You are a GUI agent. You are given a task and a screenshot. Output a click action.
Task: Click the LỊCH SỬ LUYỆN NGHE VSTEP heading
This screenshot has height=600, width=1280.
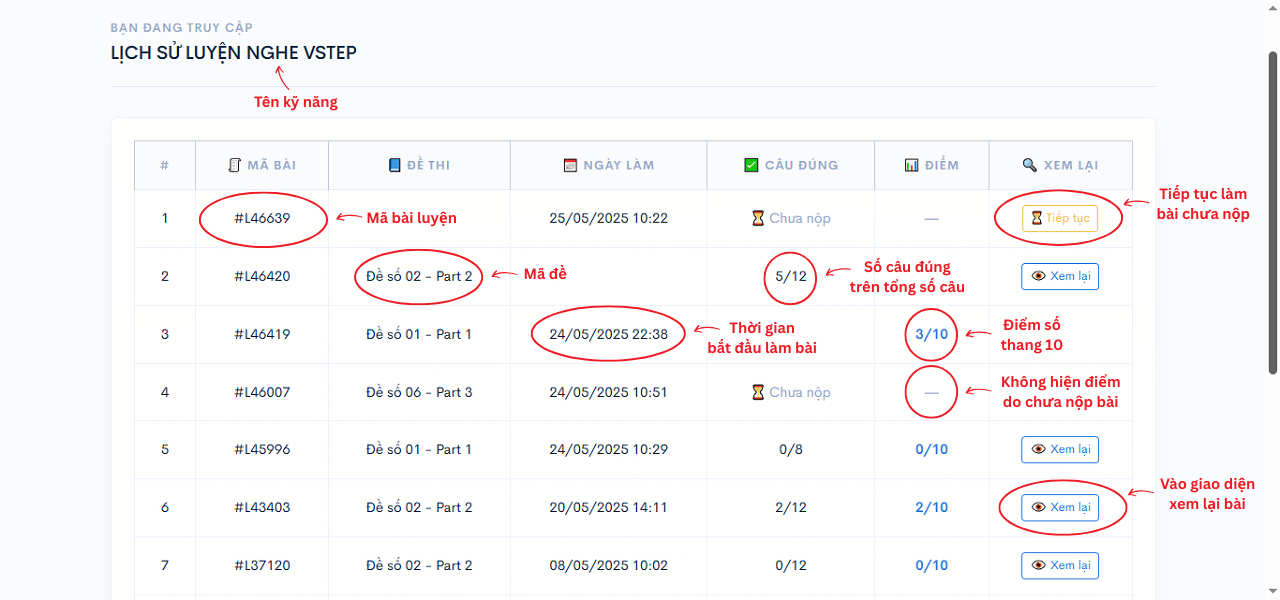233,53
